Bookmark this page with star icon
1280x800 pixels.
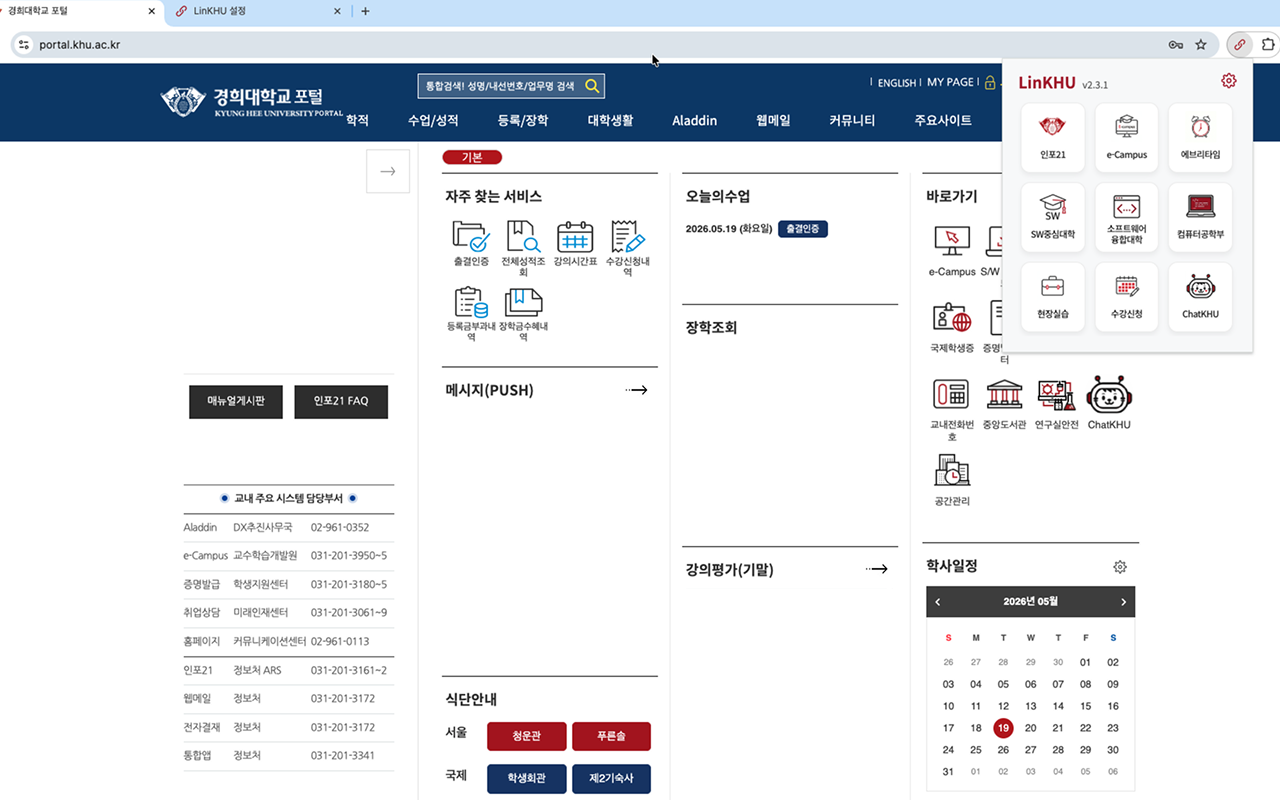pos(1201,45)
